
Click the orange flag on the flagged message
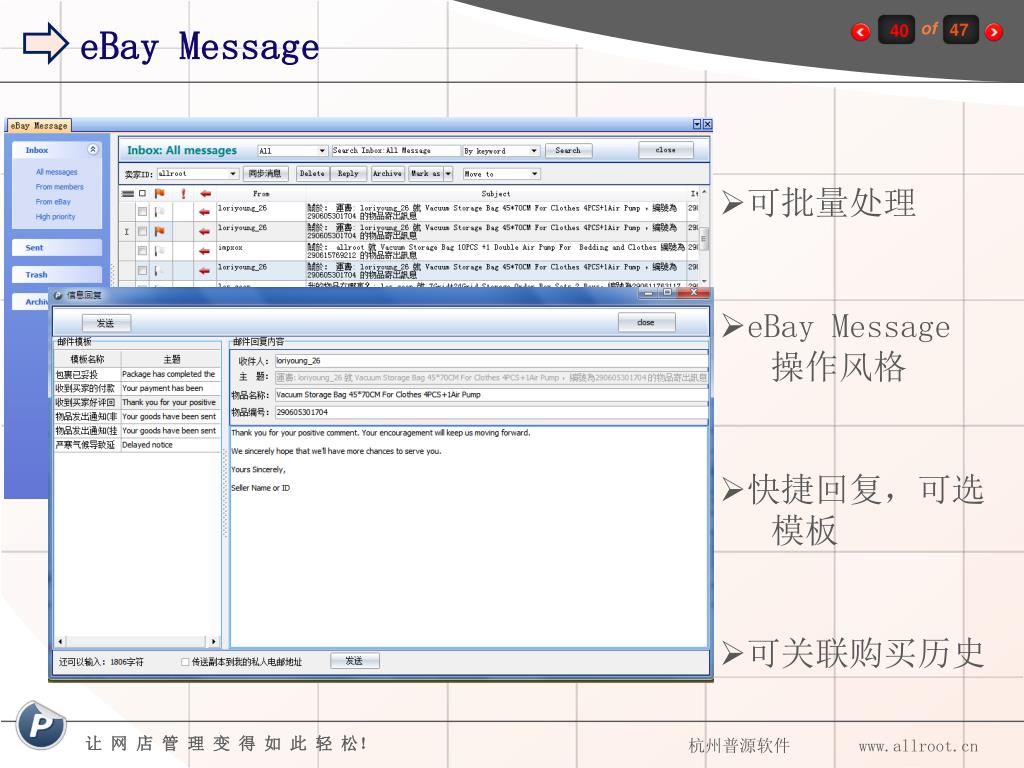[159, 231]
